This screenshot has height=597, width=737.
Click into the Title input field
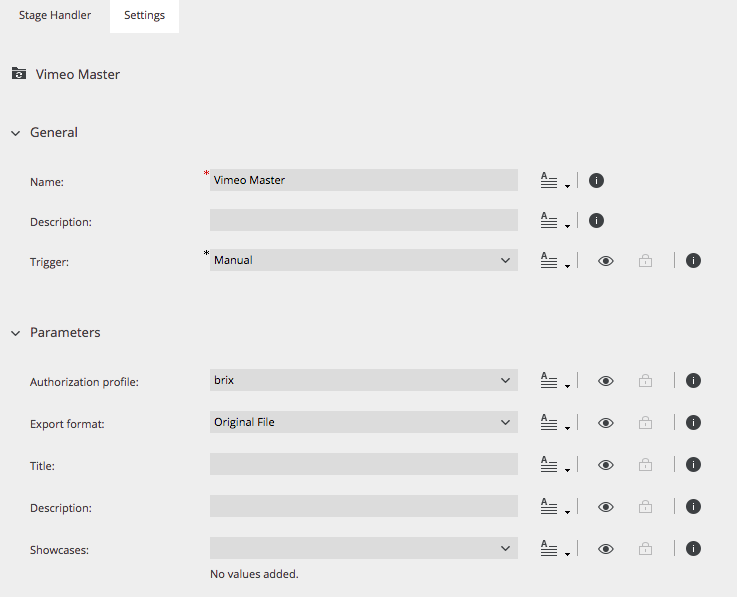click(364, 464)
